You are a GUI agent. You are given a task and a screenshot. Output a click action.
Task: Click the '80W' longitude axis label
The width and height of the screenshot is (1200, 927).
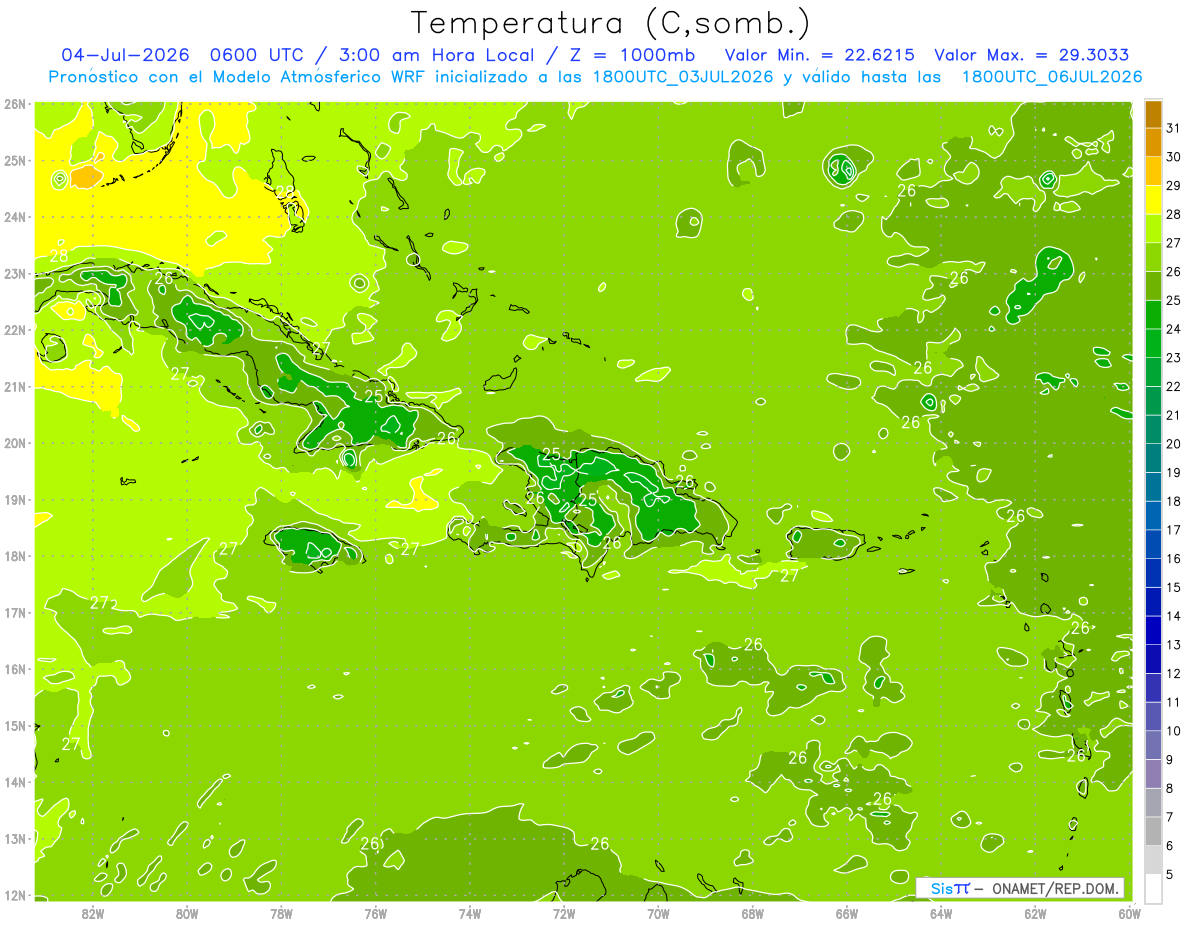(x=186, y=912)
